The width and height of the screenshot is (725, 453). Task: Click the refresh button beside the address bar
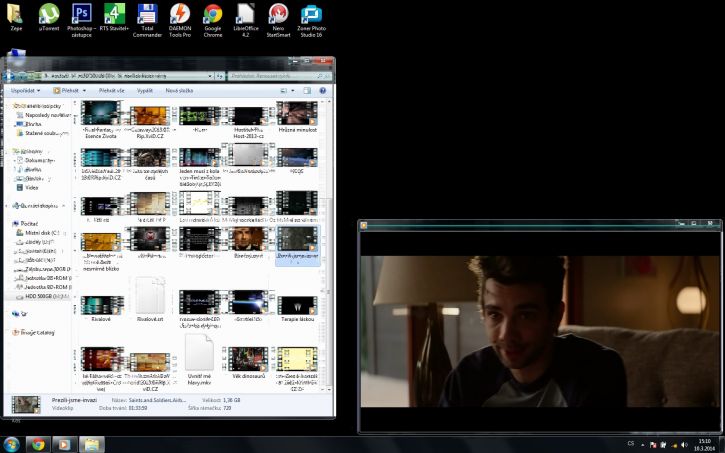(220, 75)
